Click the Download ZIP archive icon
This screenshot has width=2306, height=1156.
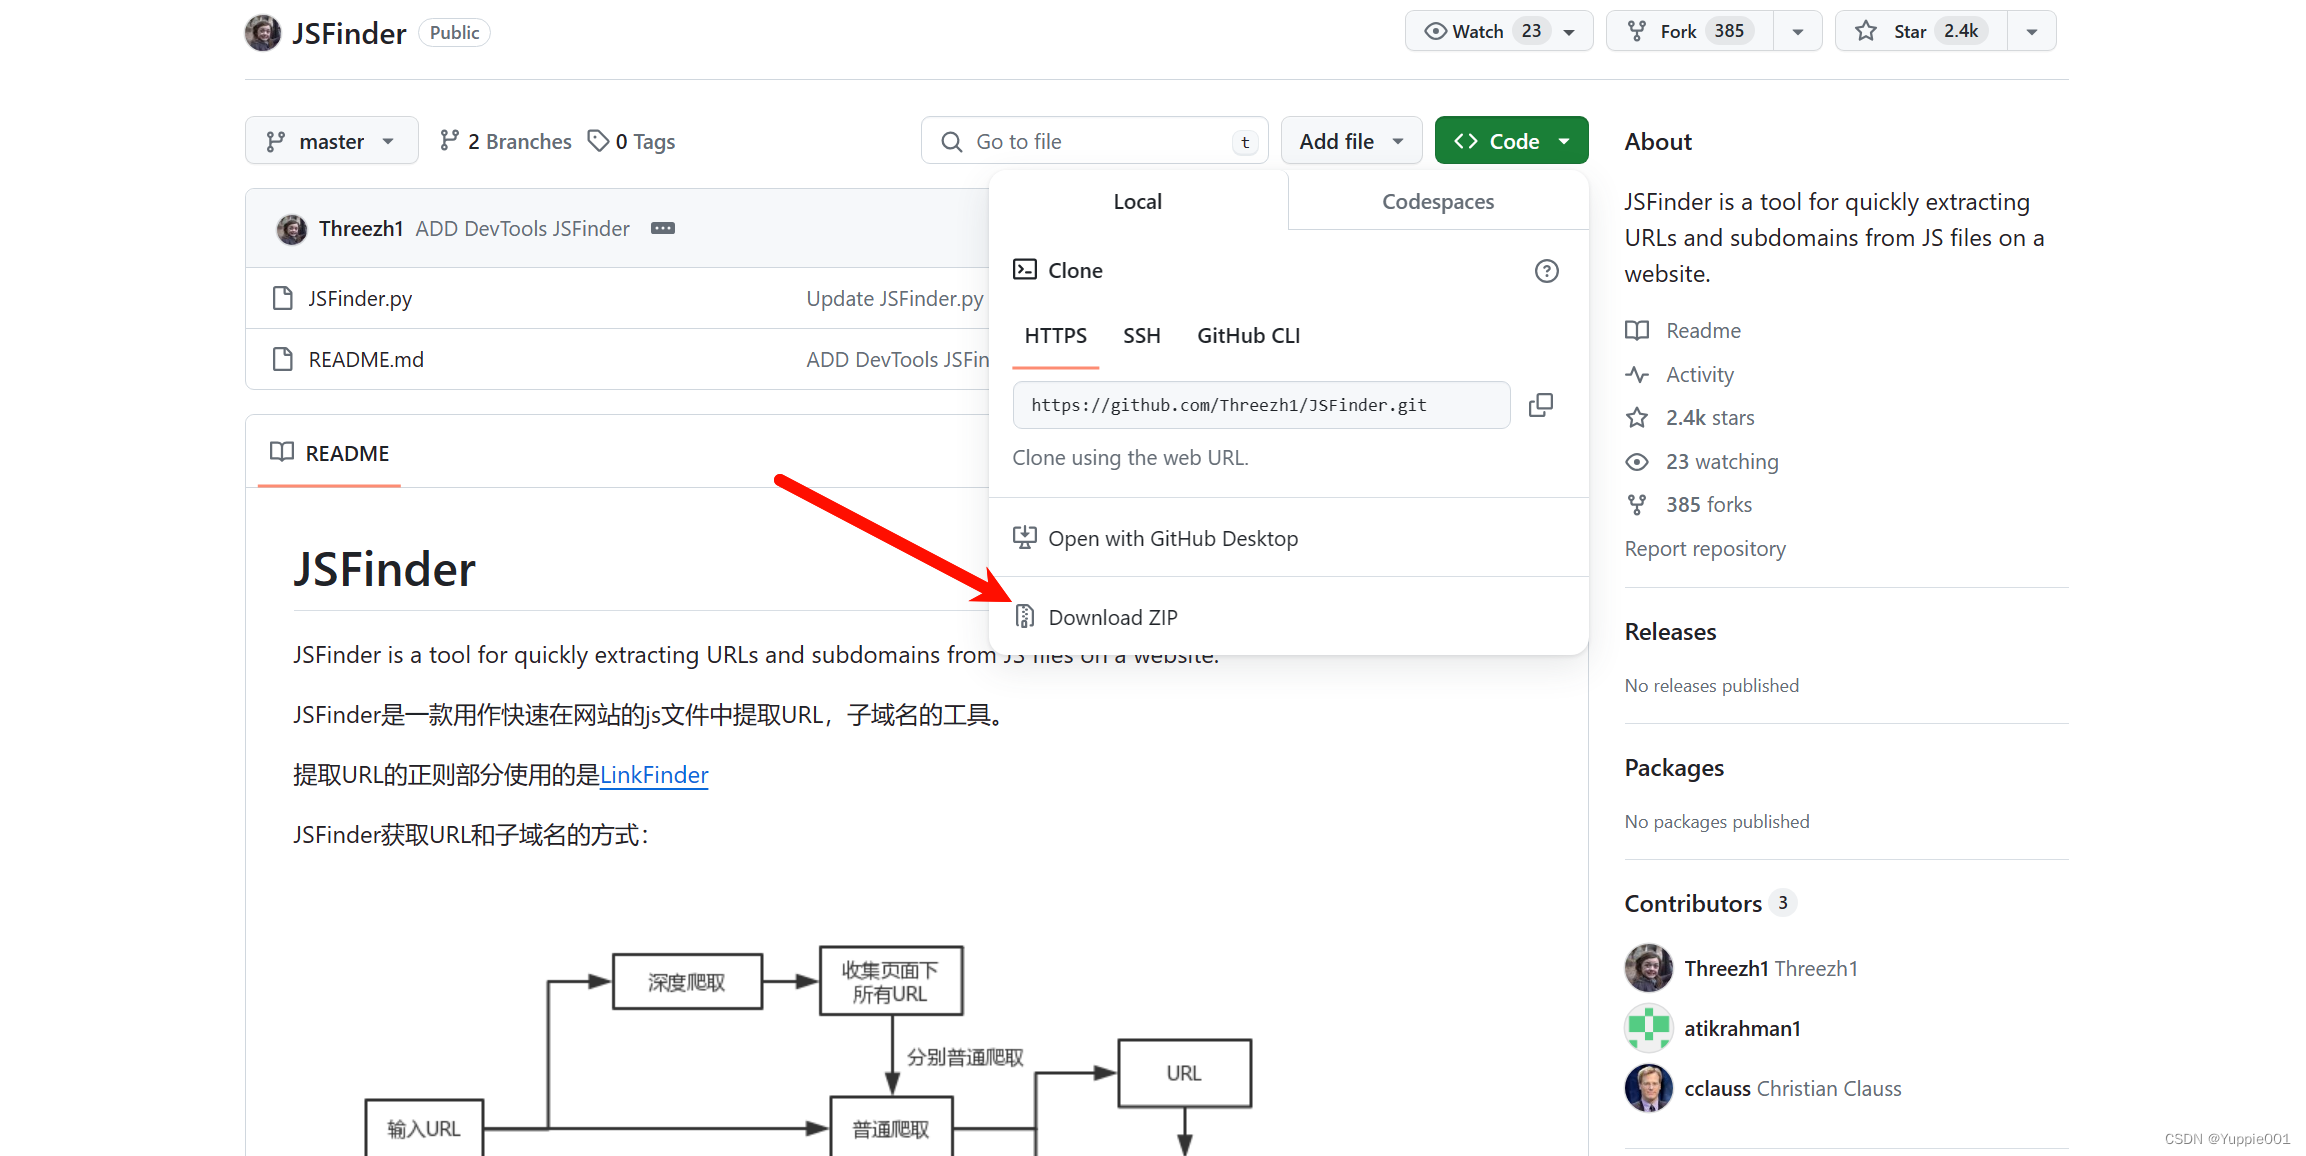pyautogui.click(x=1024, y=616)
